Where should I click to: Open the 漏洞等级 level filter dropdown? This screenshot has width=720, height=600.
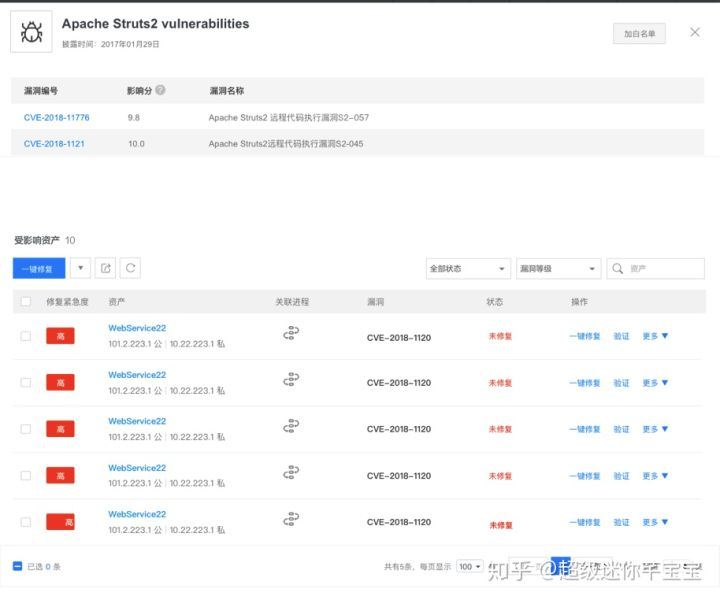tap(558, 269)
